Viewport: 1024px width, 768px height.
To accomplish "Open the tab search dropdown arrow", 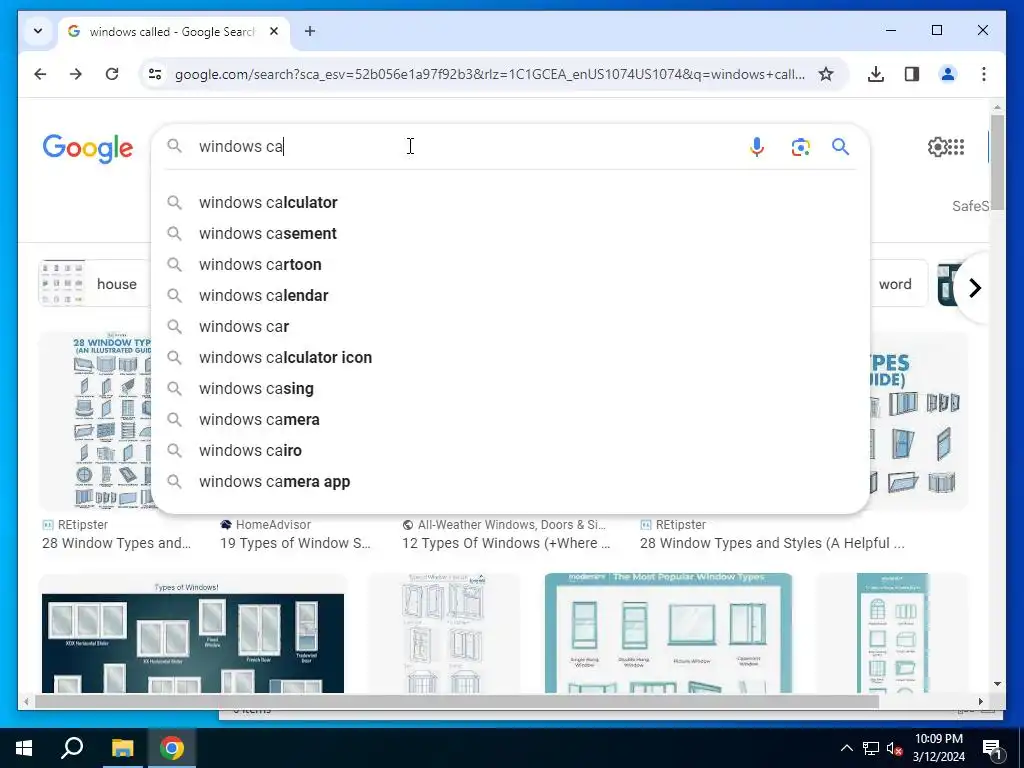I will [38, 31].
